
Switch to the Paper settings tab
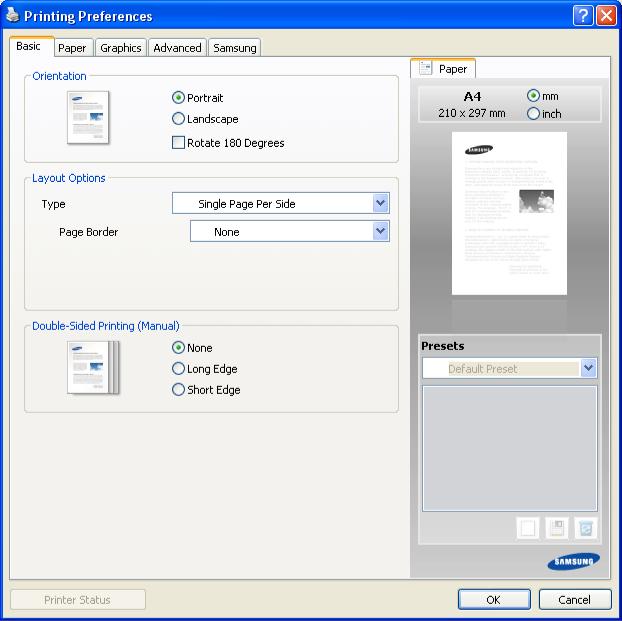(74, 48)
